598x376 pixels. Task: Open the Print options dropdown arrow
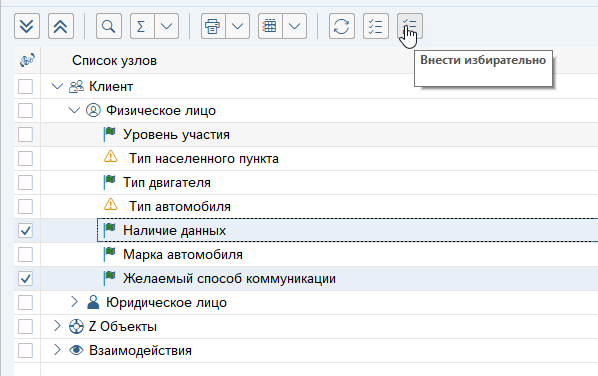click(x=237, y=26)
